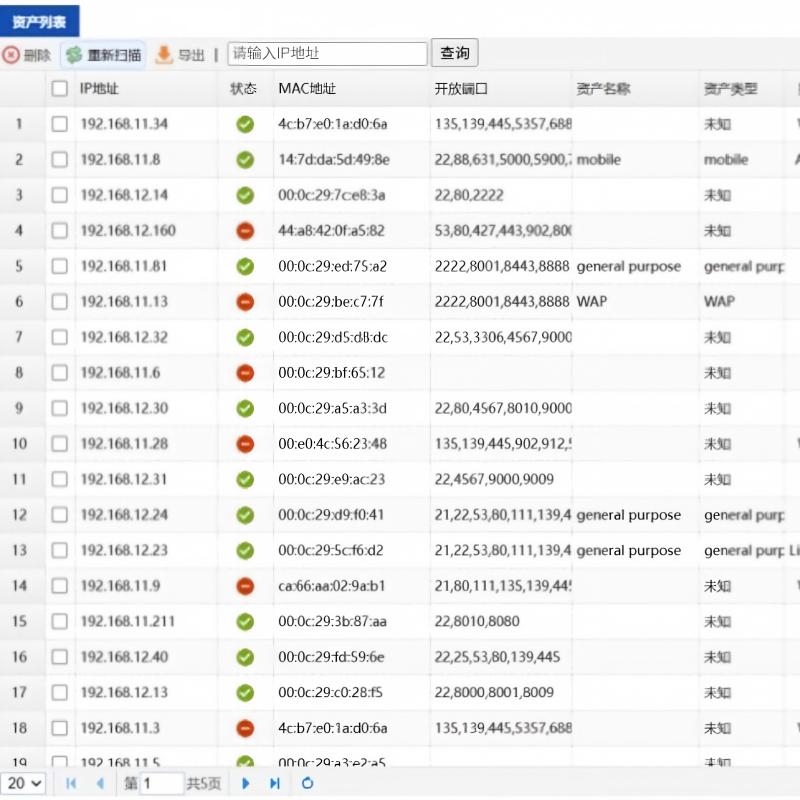Click the page number input field
800x800 pixels.
161,783
